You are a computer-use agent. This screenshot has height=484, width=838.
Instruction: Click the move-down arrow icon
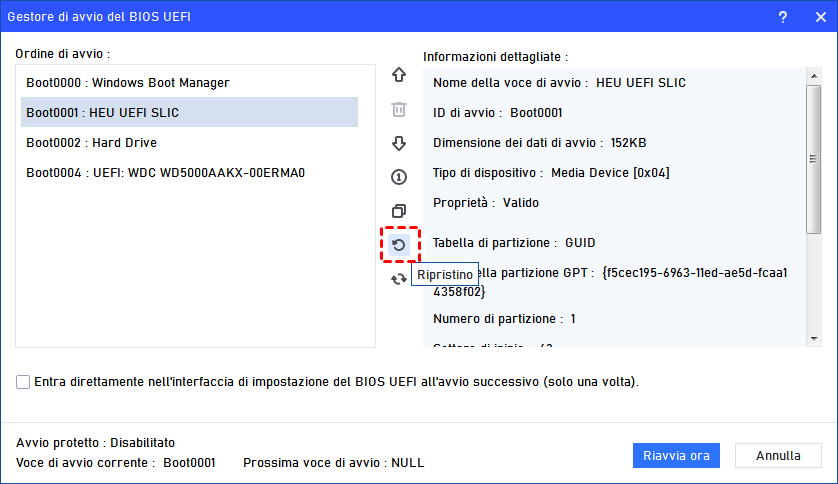[399, 143]
